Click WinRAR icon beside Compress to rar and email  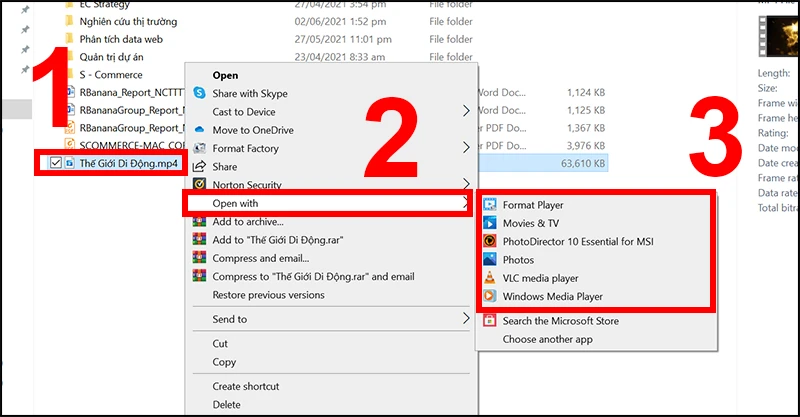point(199,276)
